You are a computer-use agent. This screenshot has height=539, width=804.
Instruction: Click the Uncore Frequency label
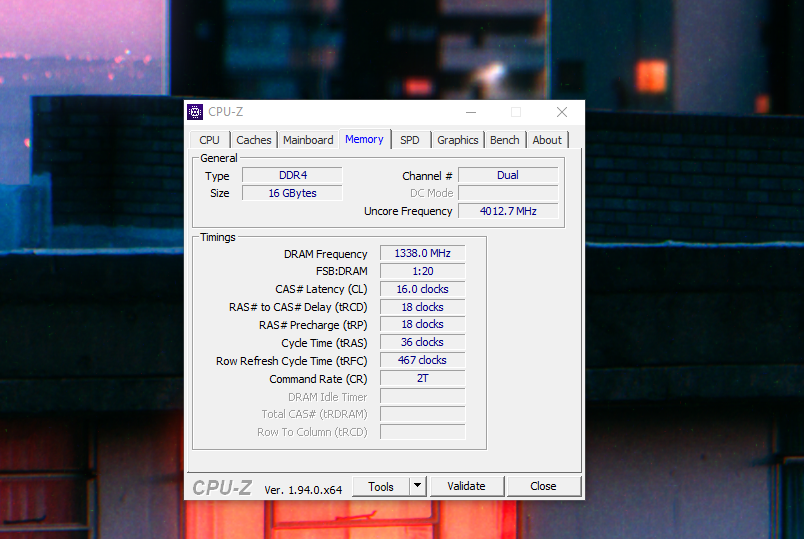(x=408, y=211)
